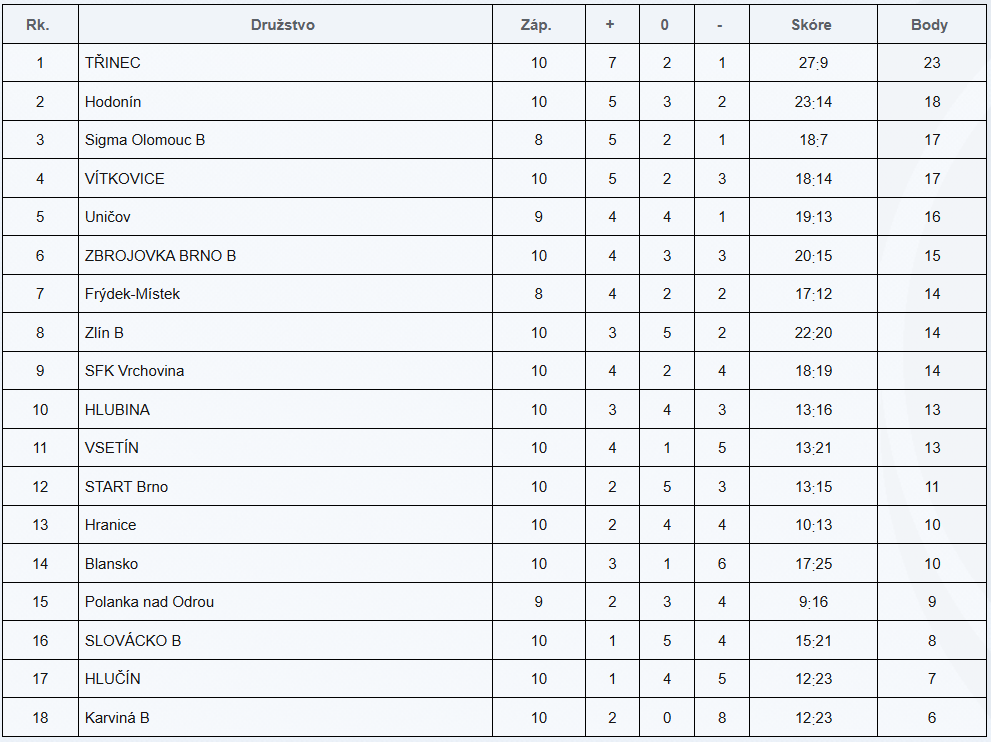Viewport: 991px width, 742px height.
Task: Open the TŘINEC team entry
Action: point(113,63)
